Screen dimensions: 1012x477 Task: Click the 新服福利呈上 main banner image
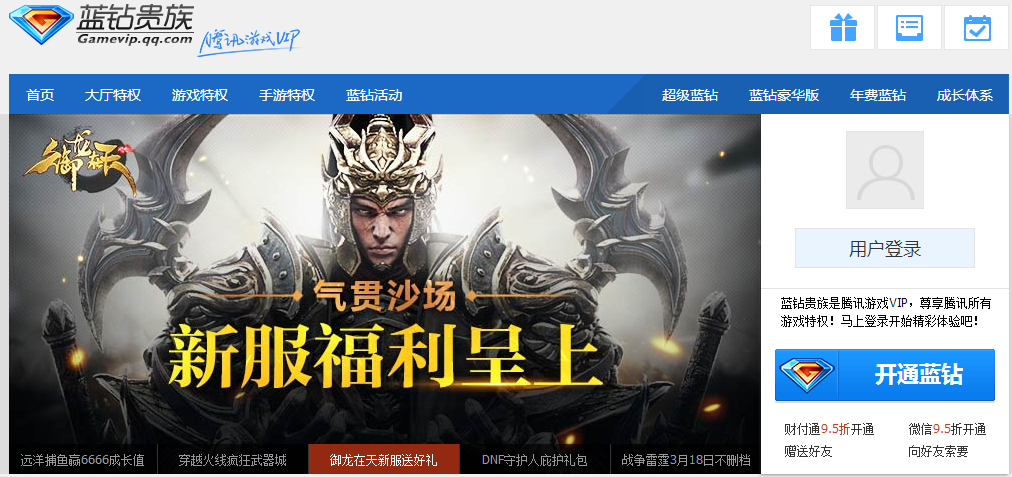pyautogui.click(x=385, y=279)
